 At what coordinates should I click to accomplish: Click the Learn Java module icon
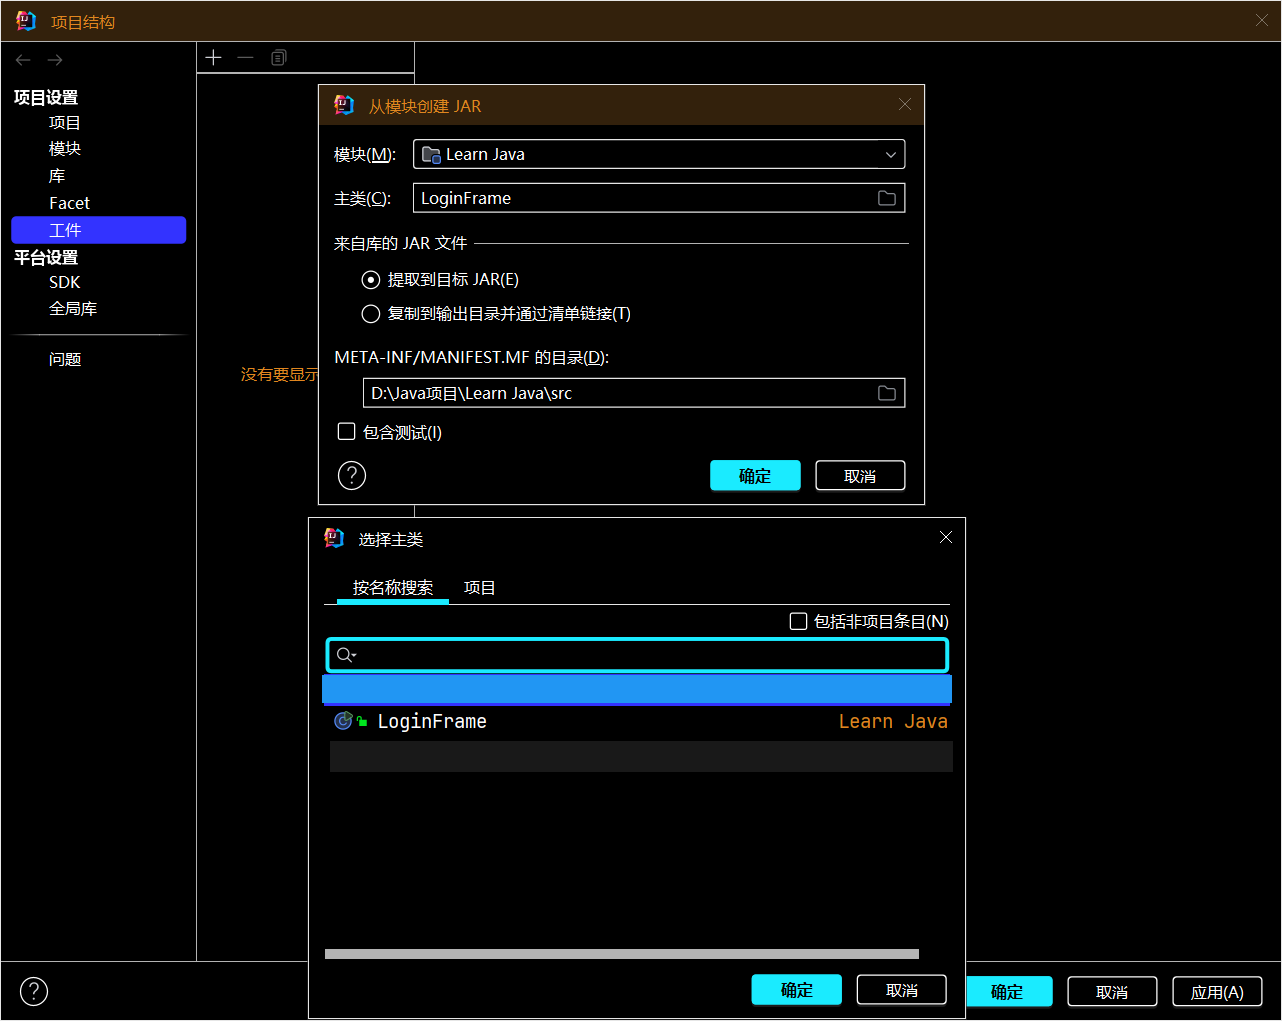tap(431, 154)
